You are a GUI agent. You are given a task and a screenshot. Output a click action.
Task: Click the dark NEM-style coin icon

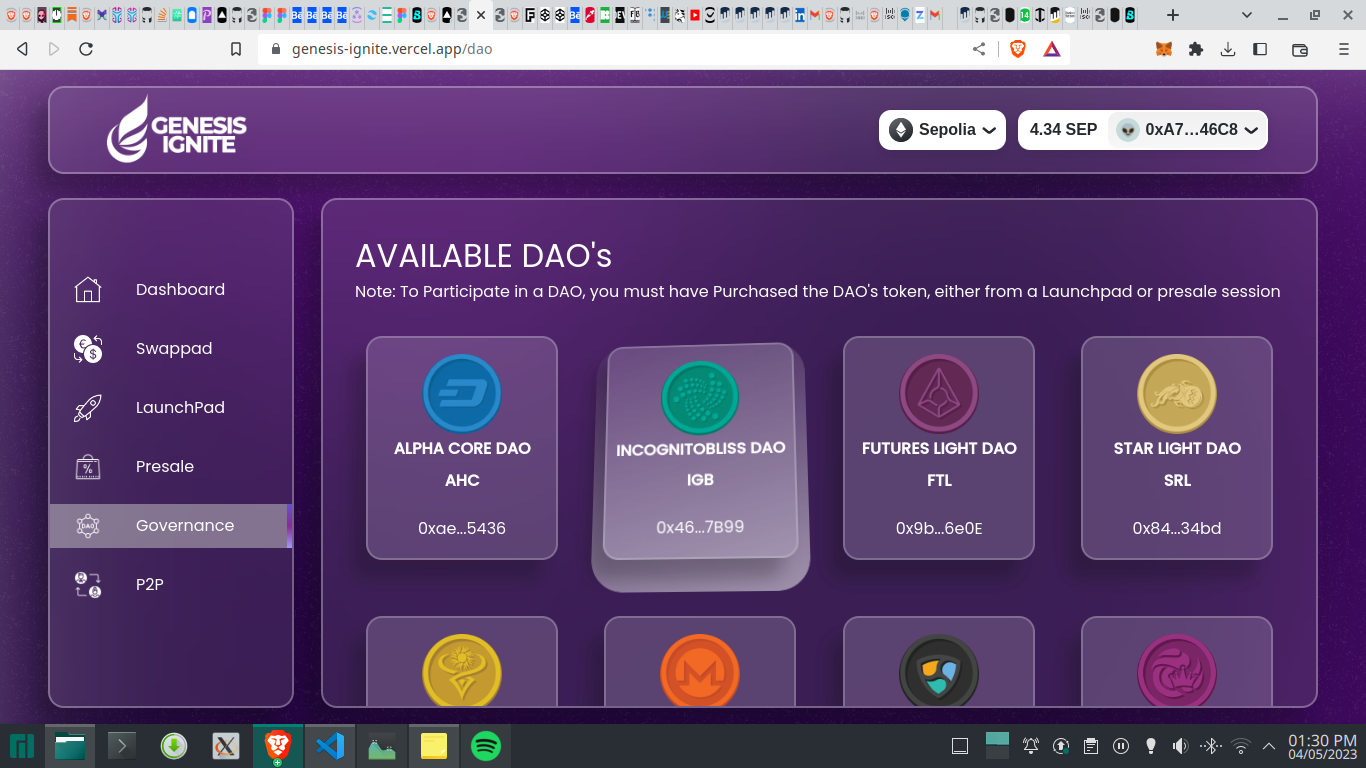[x=939, y=672]
